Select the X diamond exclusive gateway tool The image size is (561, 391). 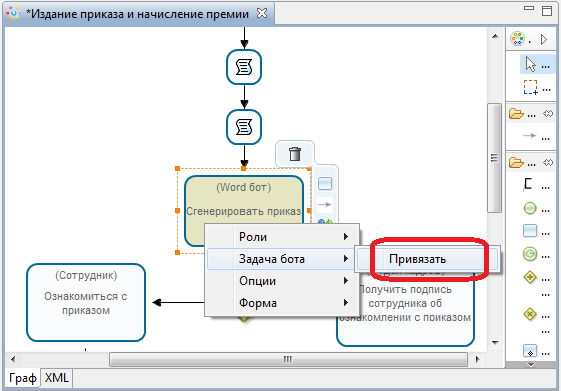[530, 314]
